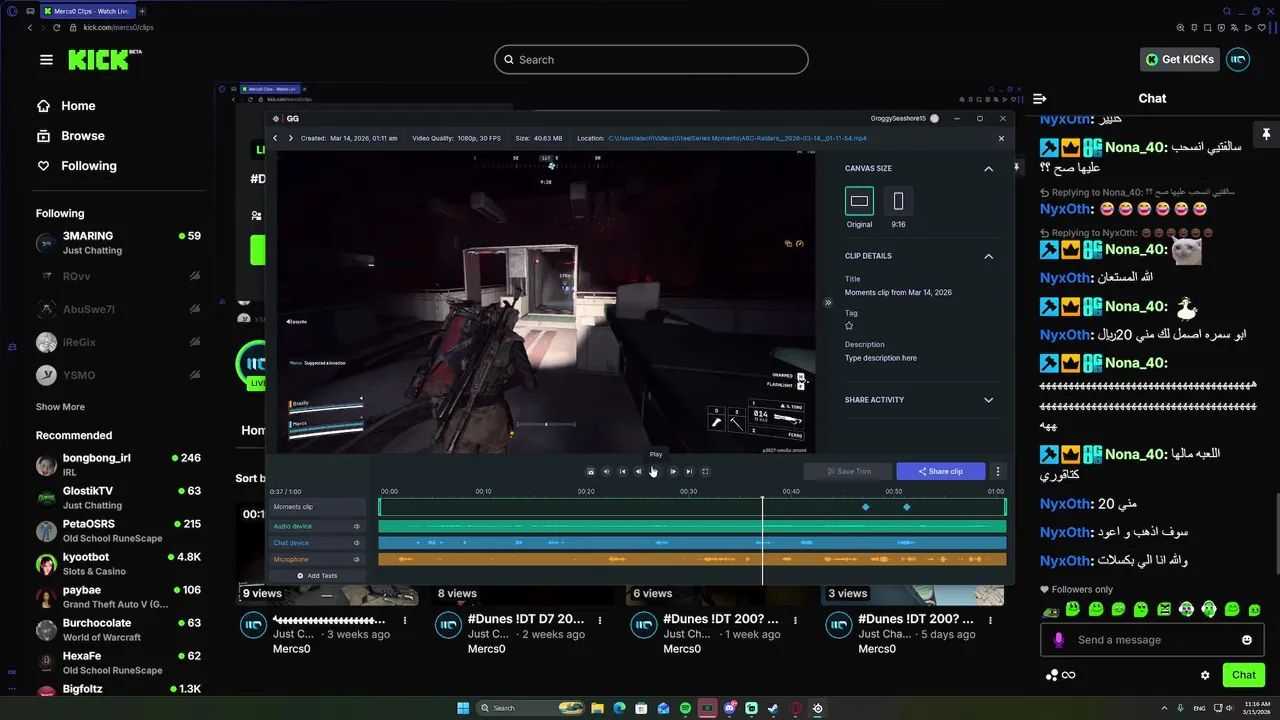Image resolution: width=1280 pixels, height=720 pixels.
Task: Skip to clip end in GG
Action: click(x=689, y=471)
